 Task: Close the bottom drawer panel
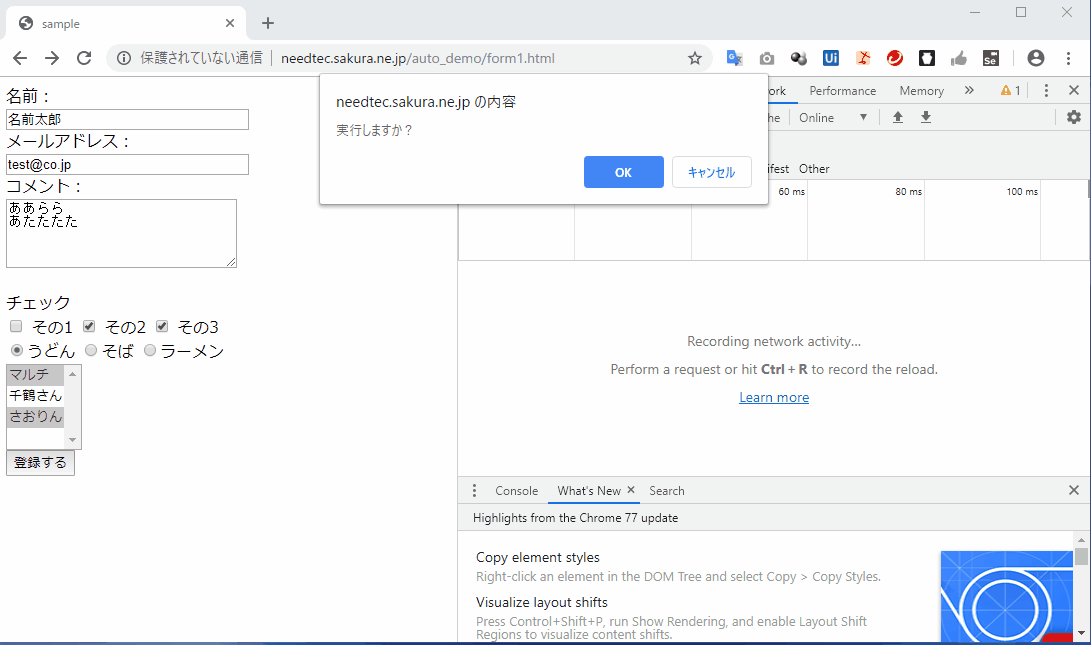pyautogui.click(x=1074, y=491)
